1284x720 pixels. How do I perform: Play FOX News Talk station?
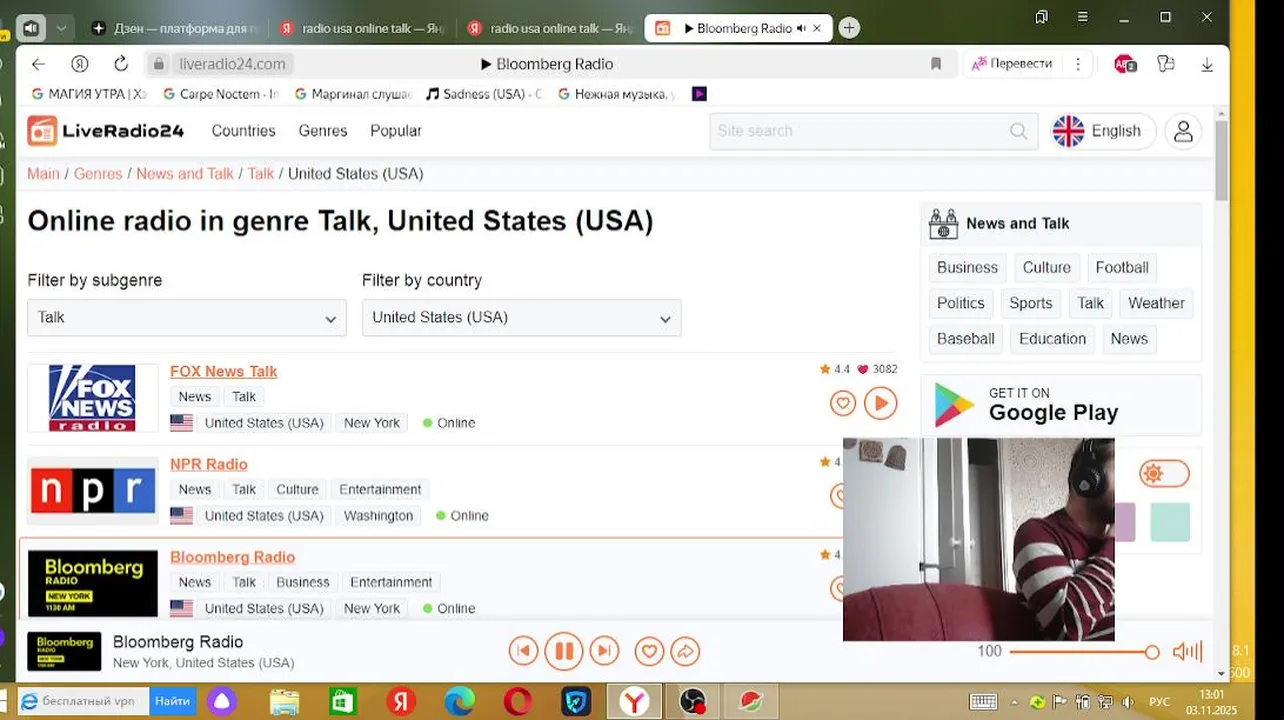point(880,403)
